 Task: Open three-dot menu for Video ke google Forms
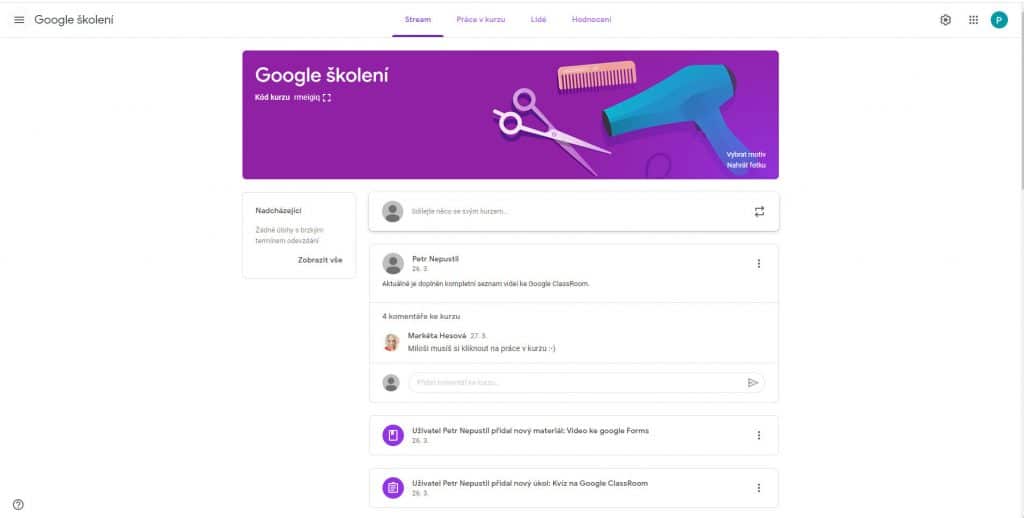tap(758, 435)
